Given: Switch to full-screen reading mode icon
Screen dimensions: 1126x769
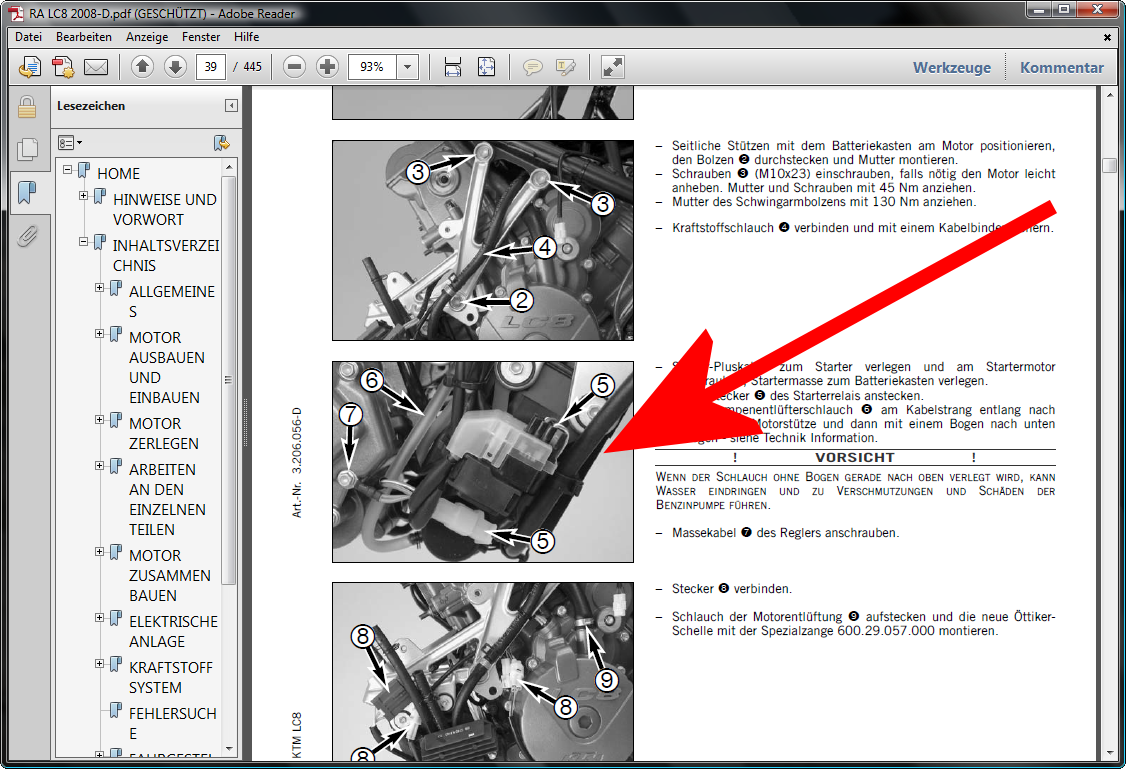Looking at the screenshot, I should (x=613, y=67).
